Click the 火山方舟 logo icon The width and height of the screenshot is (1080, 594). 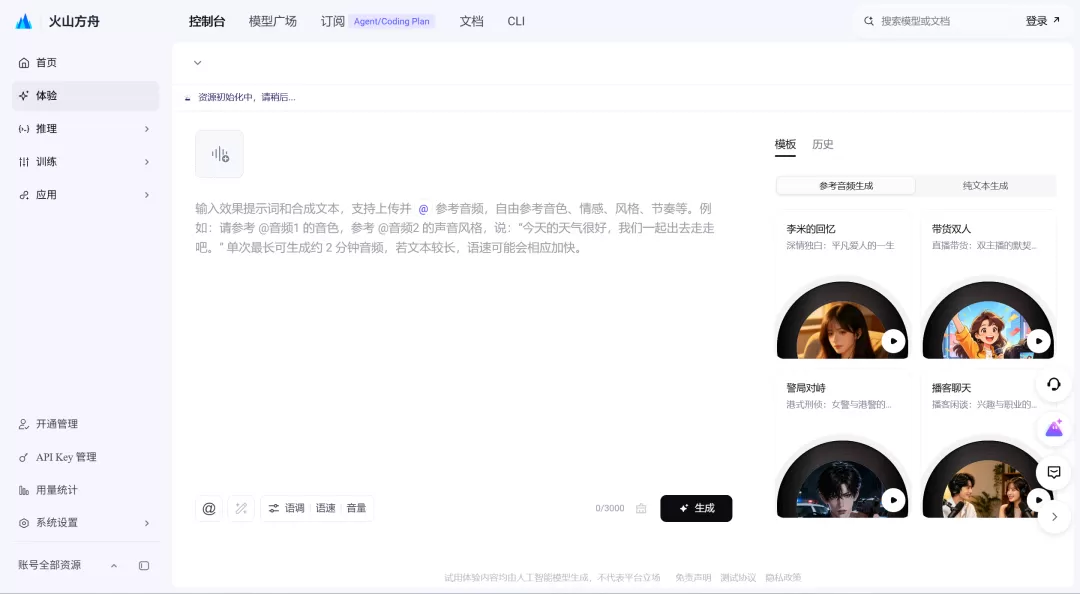point(24,21)
